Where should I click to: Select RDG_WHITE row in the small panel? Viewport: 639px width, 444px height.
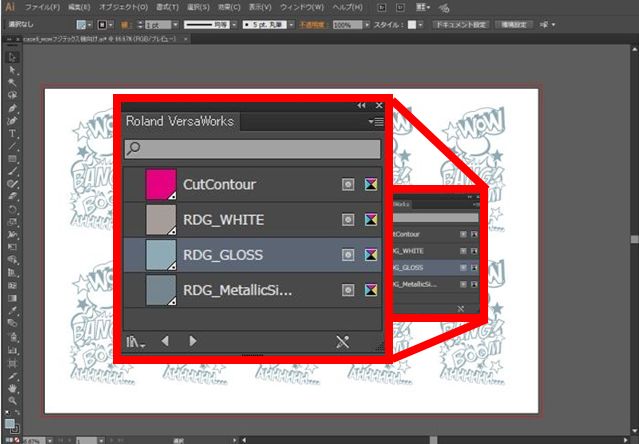(x=436, y=251)
